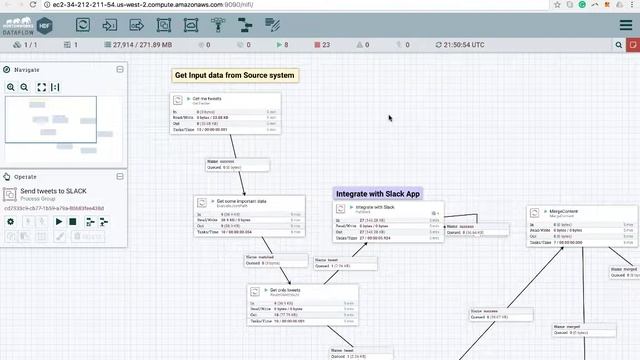This screenshot has height=360, width=640.
Task: Select the Output Port toolbar icon
Action: [136, 25]
